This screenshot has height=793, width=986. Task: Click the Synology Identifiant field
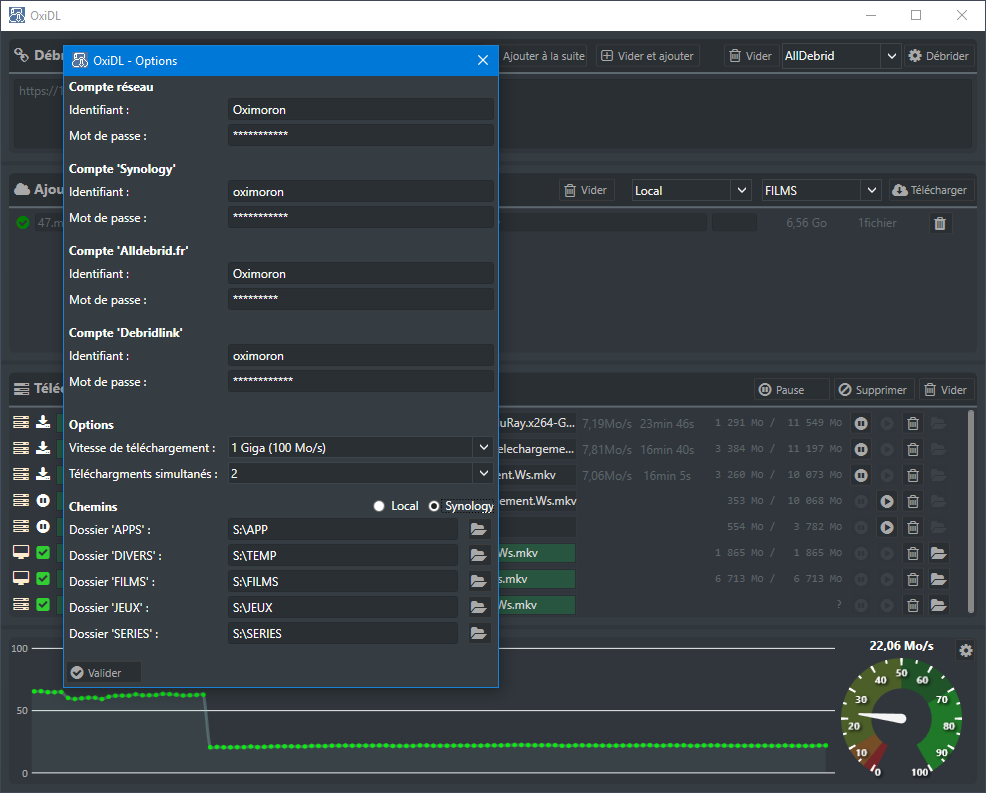coord(360,192)
